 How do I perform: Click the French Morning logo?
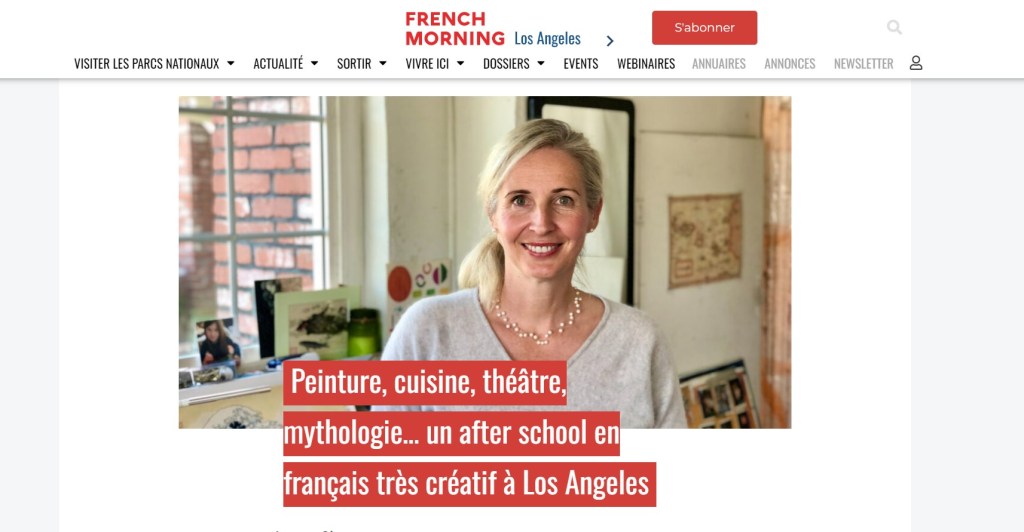click(x=455, y=29)
